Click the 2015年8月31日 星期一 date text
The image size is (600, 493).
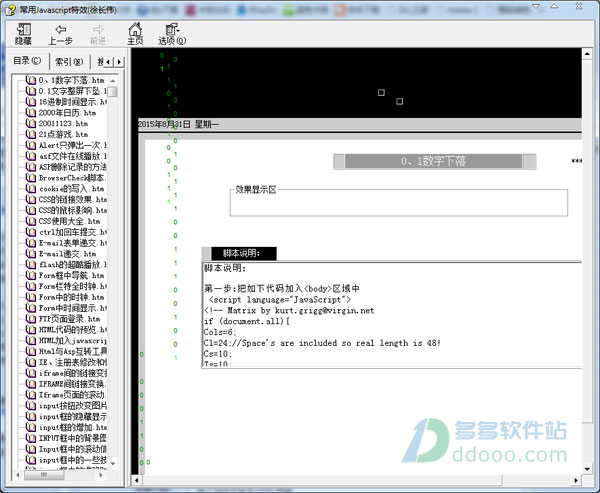[x=178, y=124]
